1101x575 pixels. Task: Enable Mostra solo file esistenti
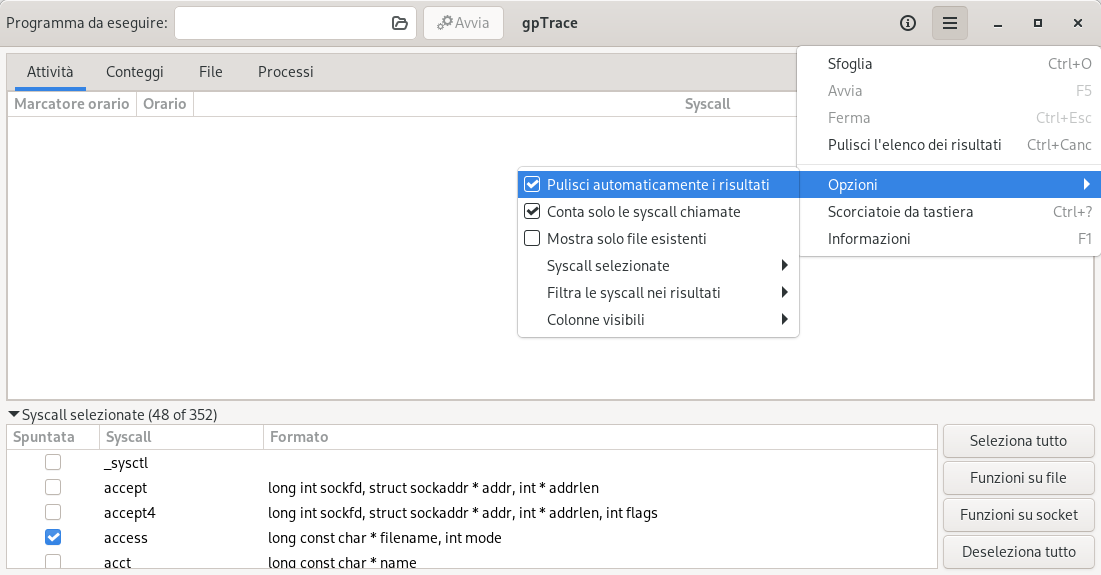tap(658, 239)
